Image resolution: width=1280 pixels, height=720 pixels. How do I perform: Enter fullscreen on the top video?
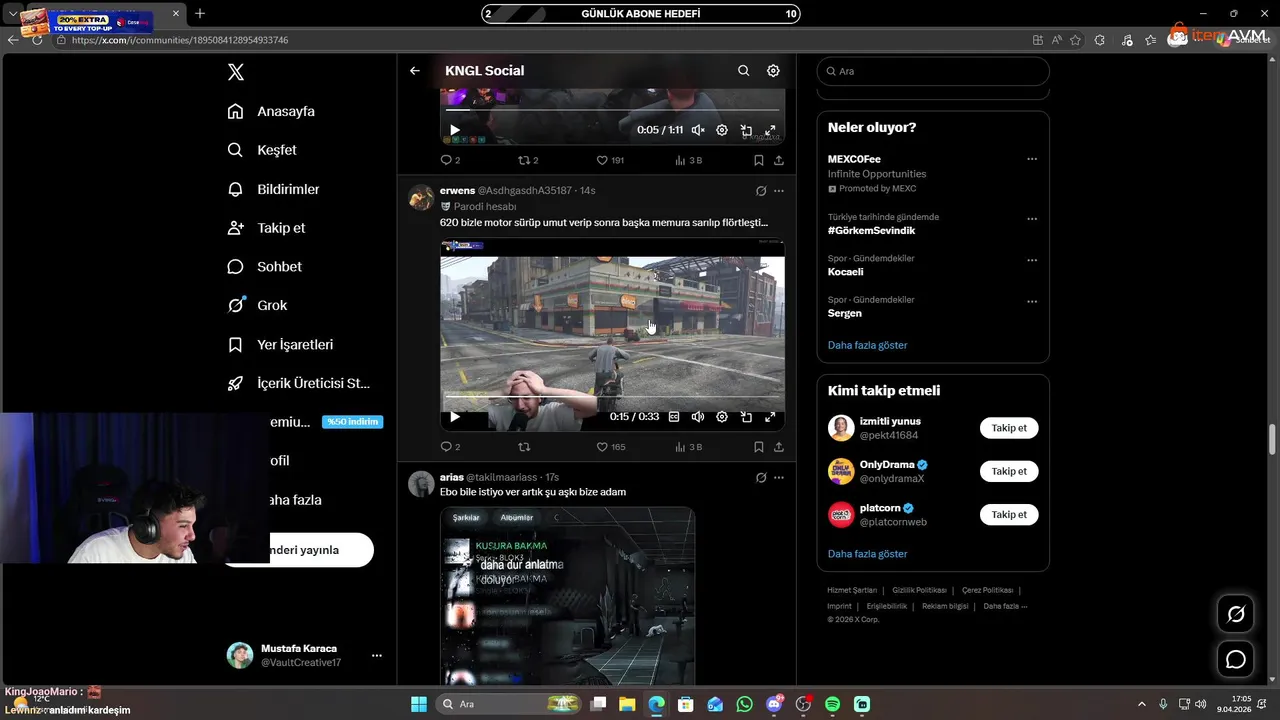pos(770,130)
